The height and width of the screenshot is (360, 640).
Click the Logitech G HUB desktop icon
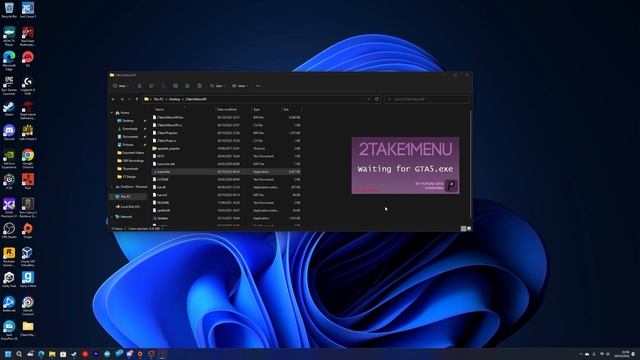[x=28, y=86]
